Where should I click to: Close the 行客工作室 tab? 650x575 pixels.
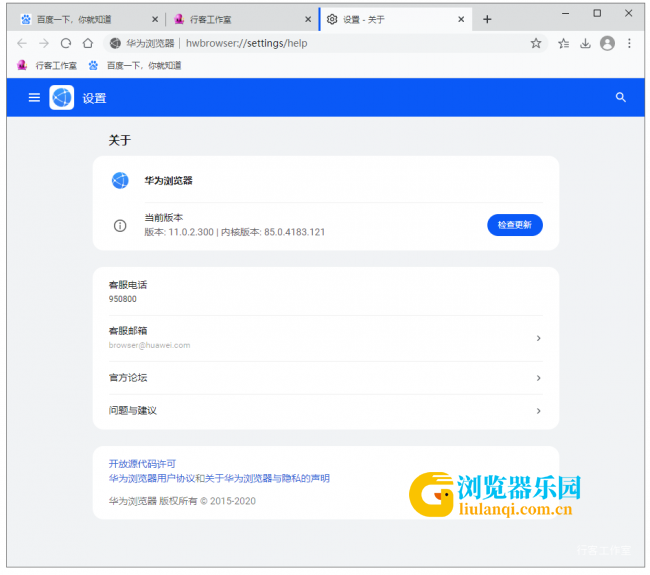pos(308,19)
